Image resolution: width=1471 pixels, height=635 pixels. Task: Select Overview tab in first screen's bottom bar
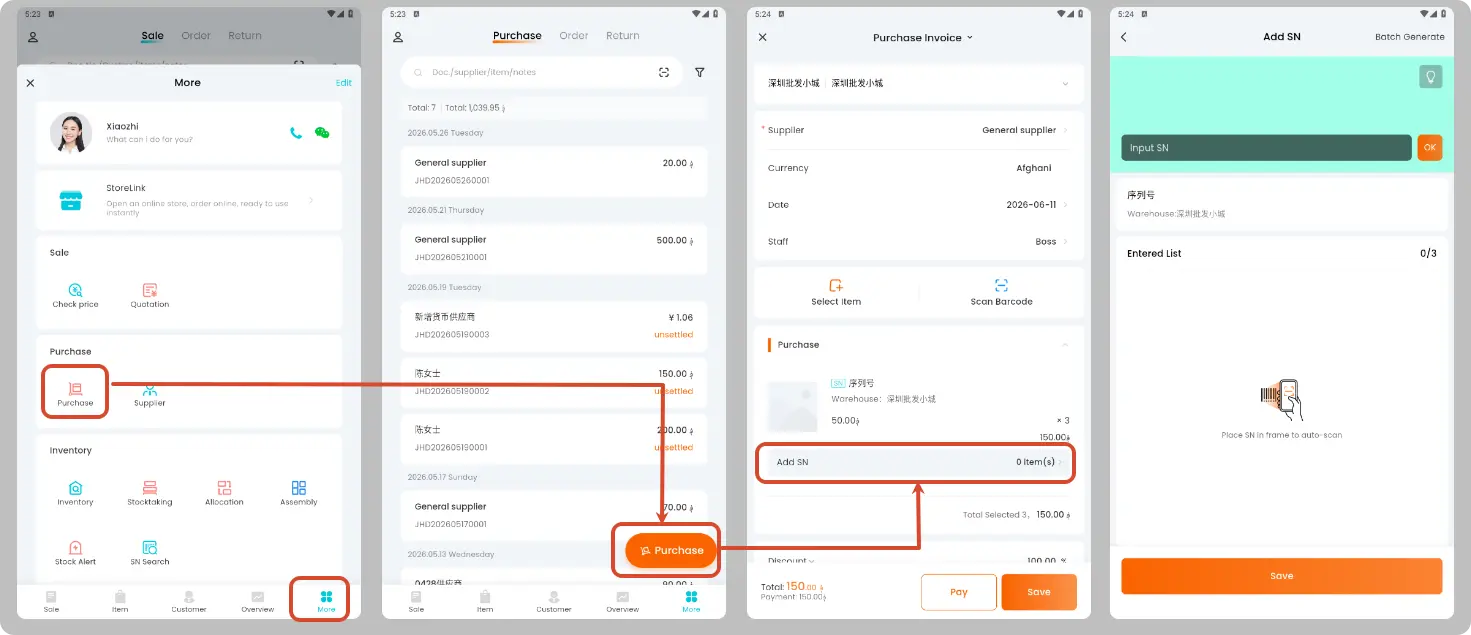[x=257, y=601]
